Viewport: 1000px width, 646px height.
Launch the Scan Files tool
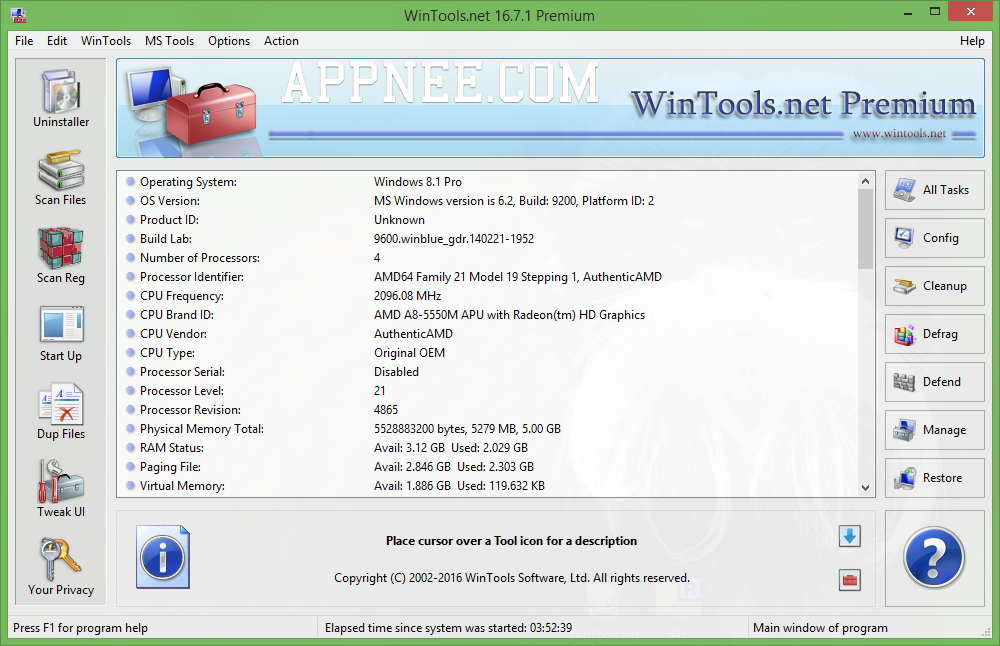pos(61,177)
